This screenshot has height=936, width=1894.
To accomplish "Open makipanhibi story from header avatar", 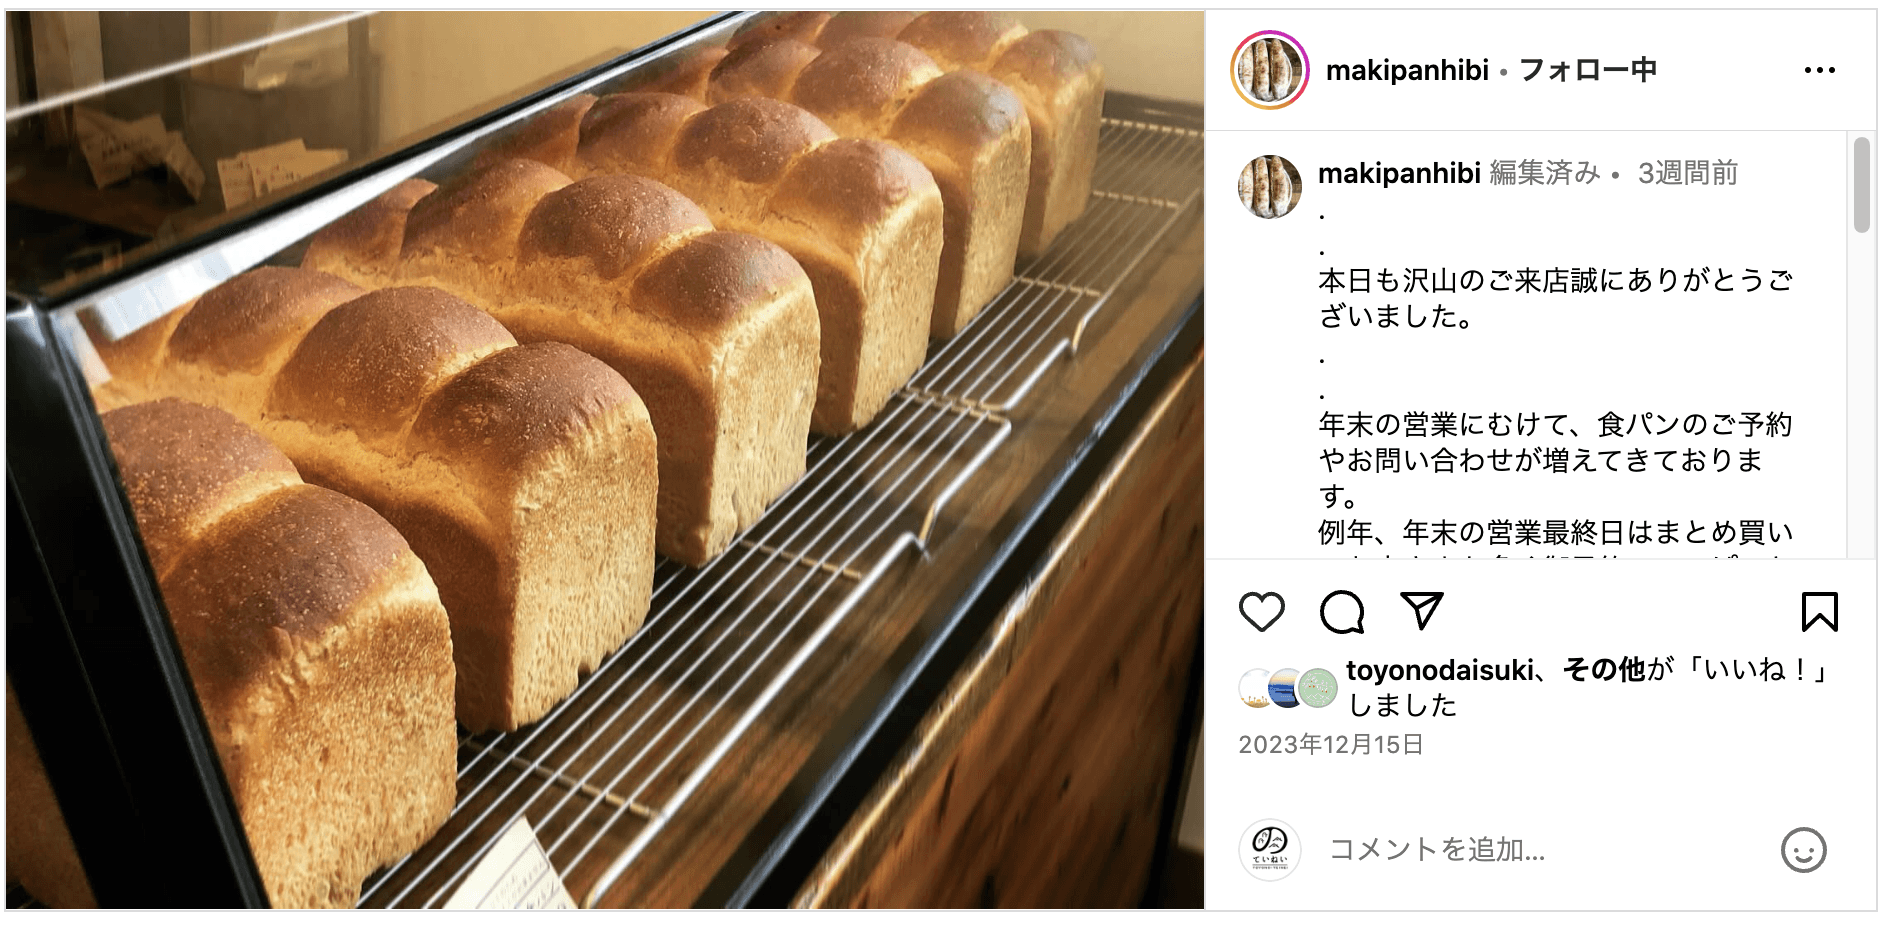I will point(1269,70).
